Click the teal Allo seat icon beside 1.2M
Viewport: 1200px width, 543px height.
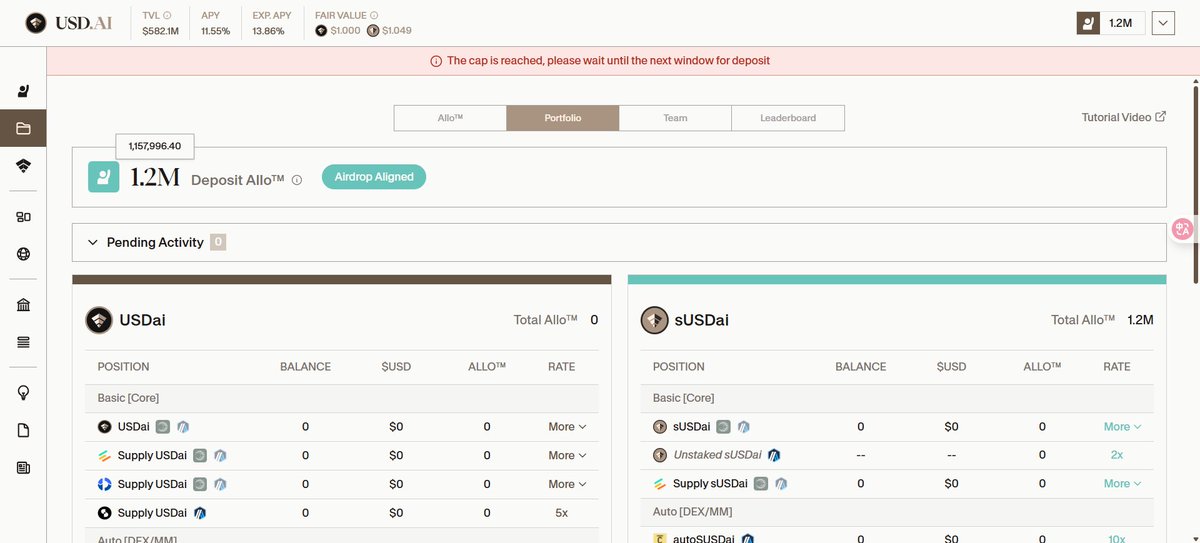click(x=104, y=177)
